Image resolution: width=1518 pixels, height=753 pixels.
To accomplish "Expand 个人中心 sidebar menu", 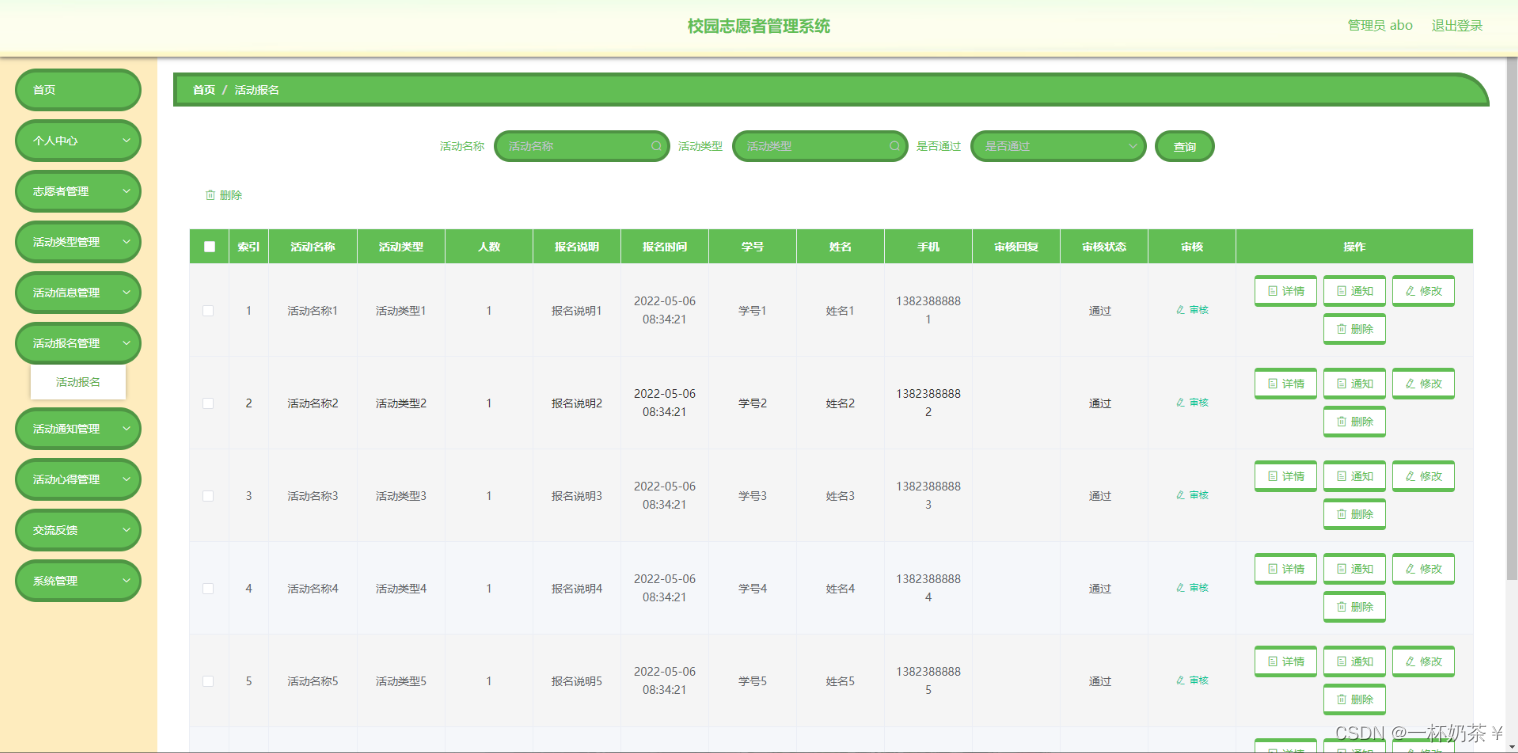I will point(78,141).
